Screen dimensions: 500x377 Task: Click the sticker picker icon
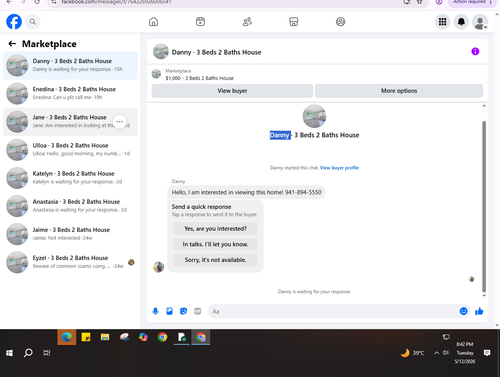(x=183, y=311)
